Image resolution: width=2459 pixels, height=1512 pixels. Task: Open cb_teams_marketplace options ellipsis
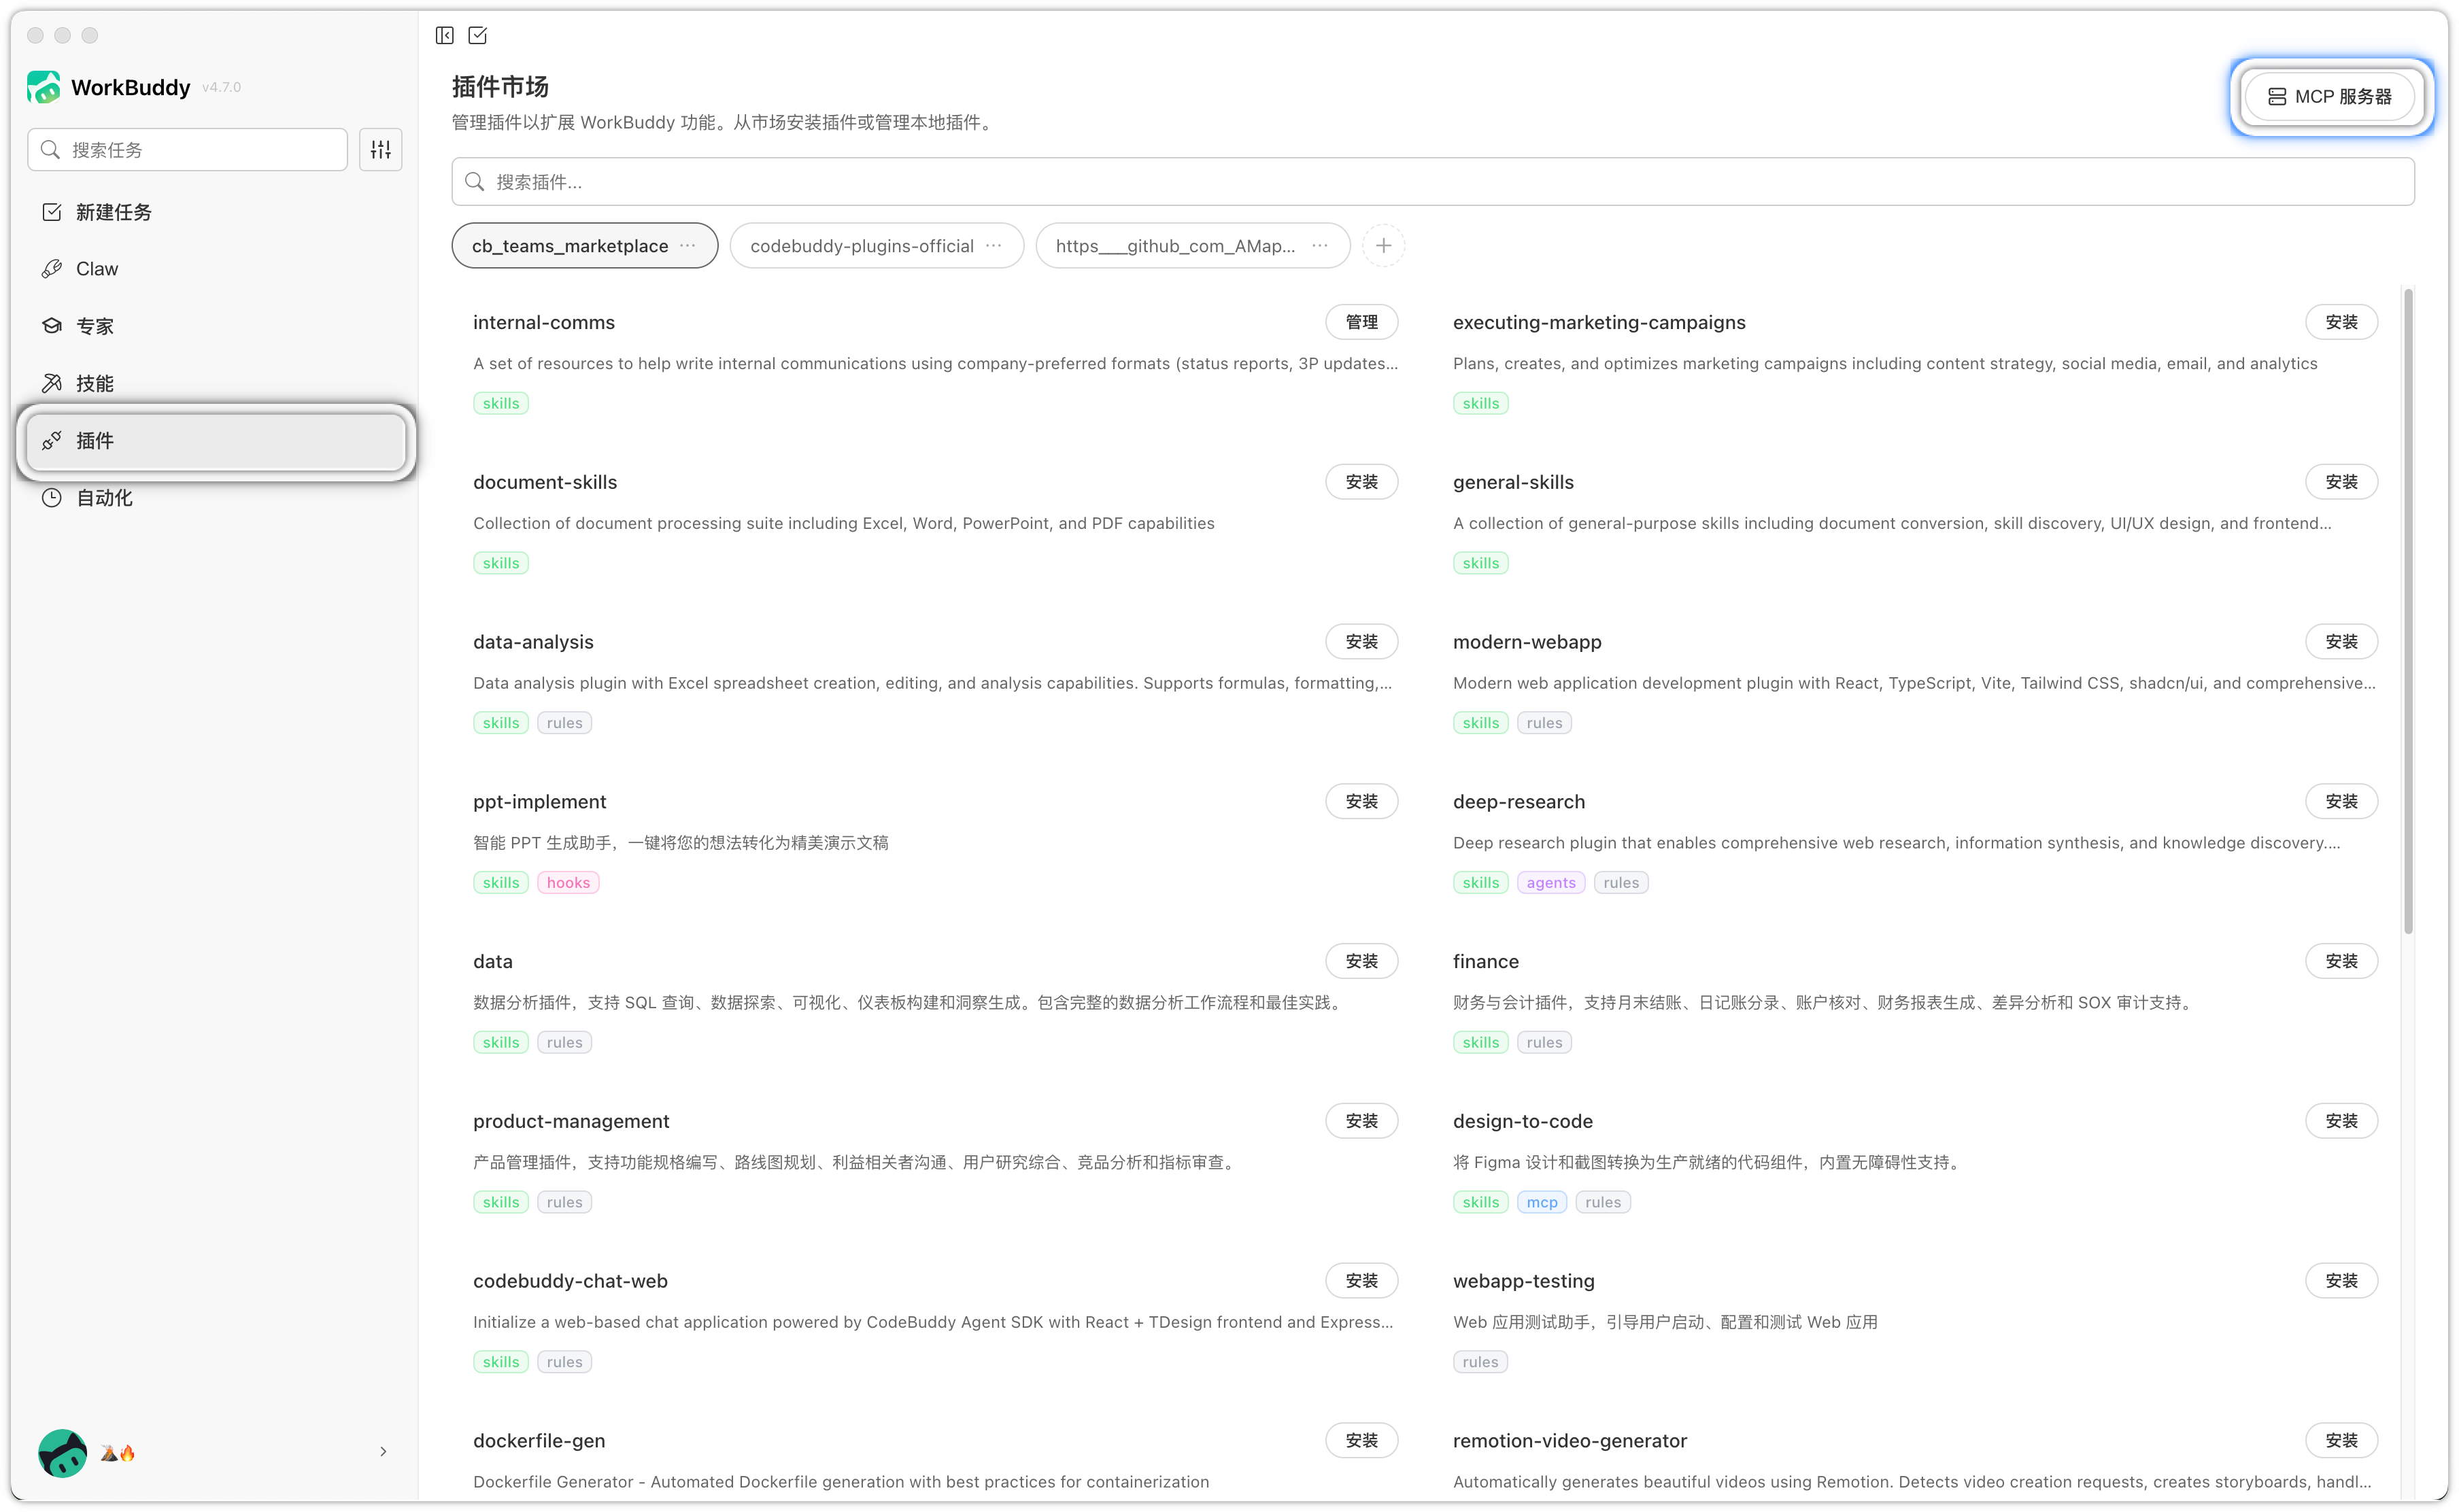[688, 246]
